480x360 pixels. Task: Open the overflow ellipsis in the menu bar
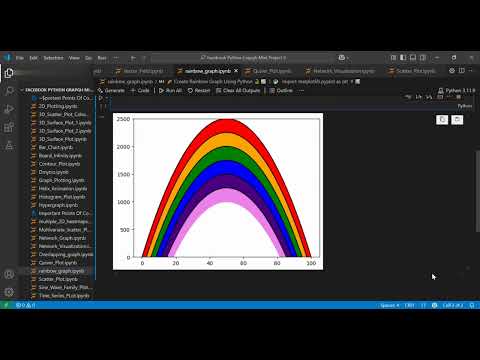point(116,58)
